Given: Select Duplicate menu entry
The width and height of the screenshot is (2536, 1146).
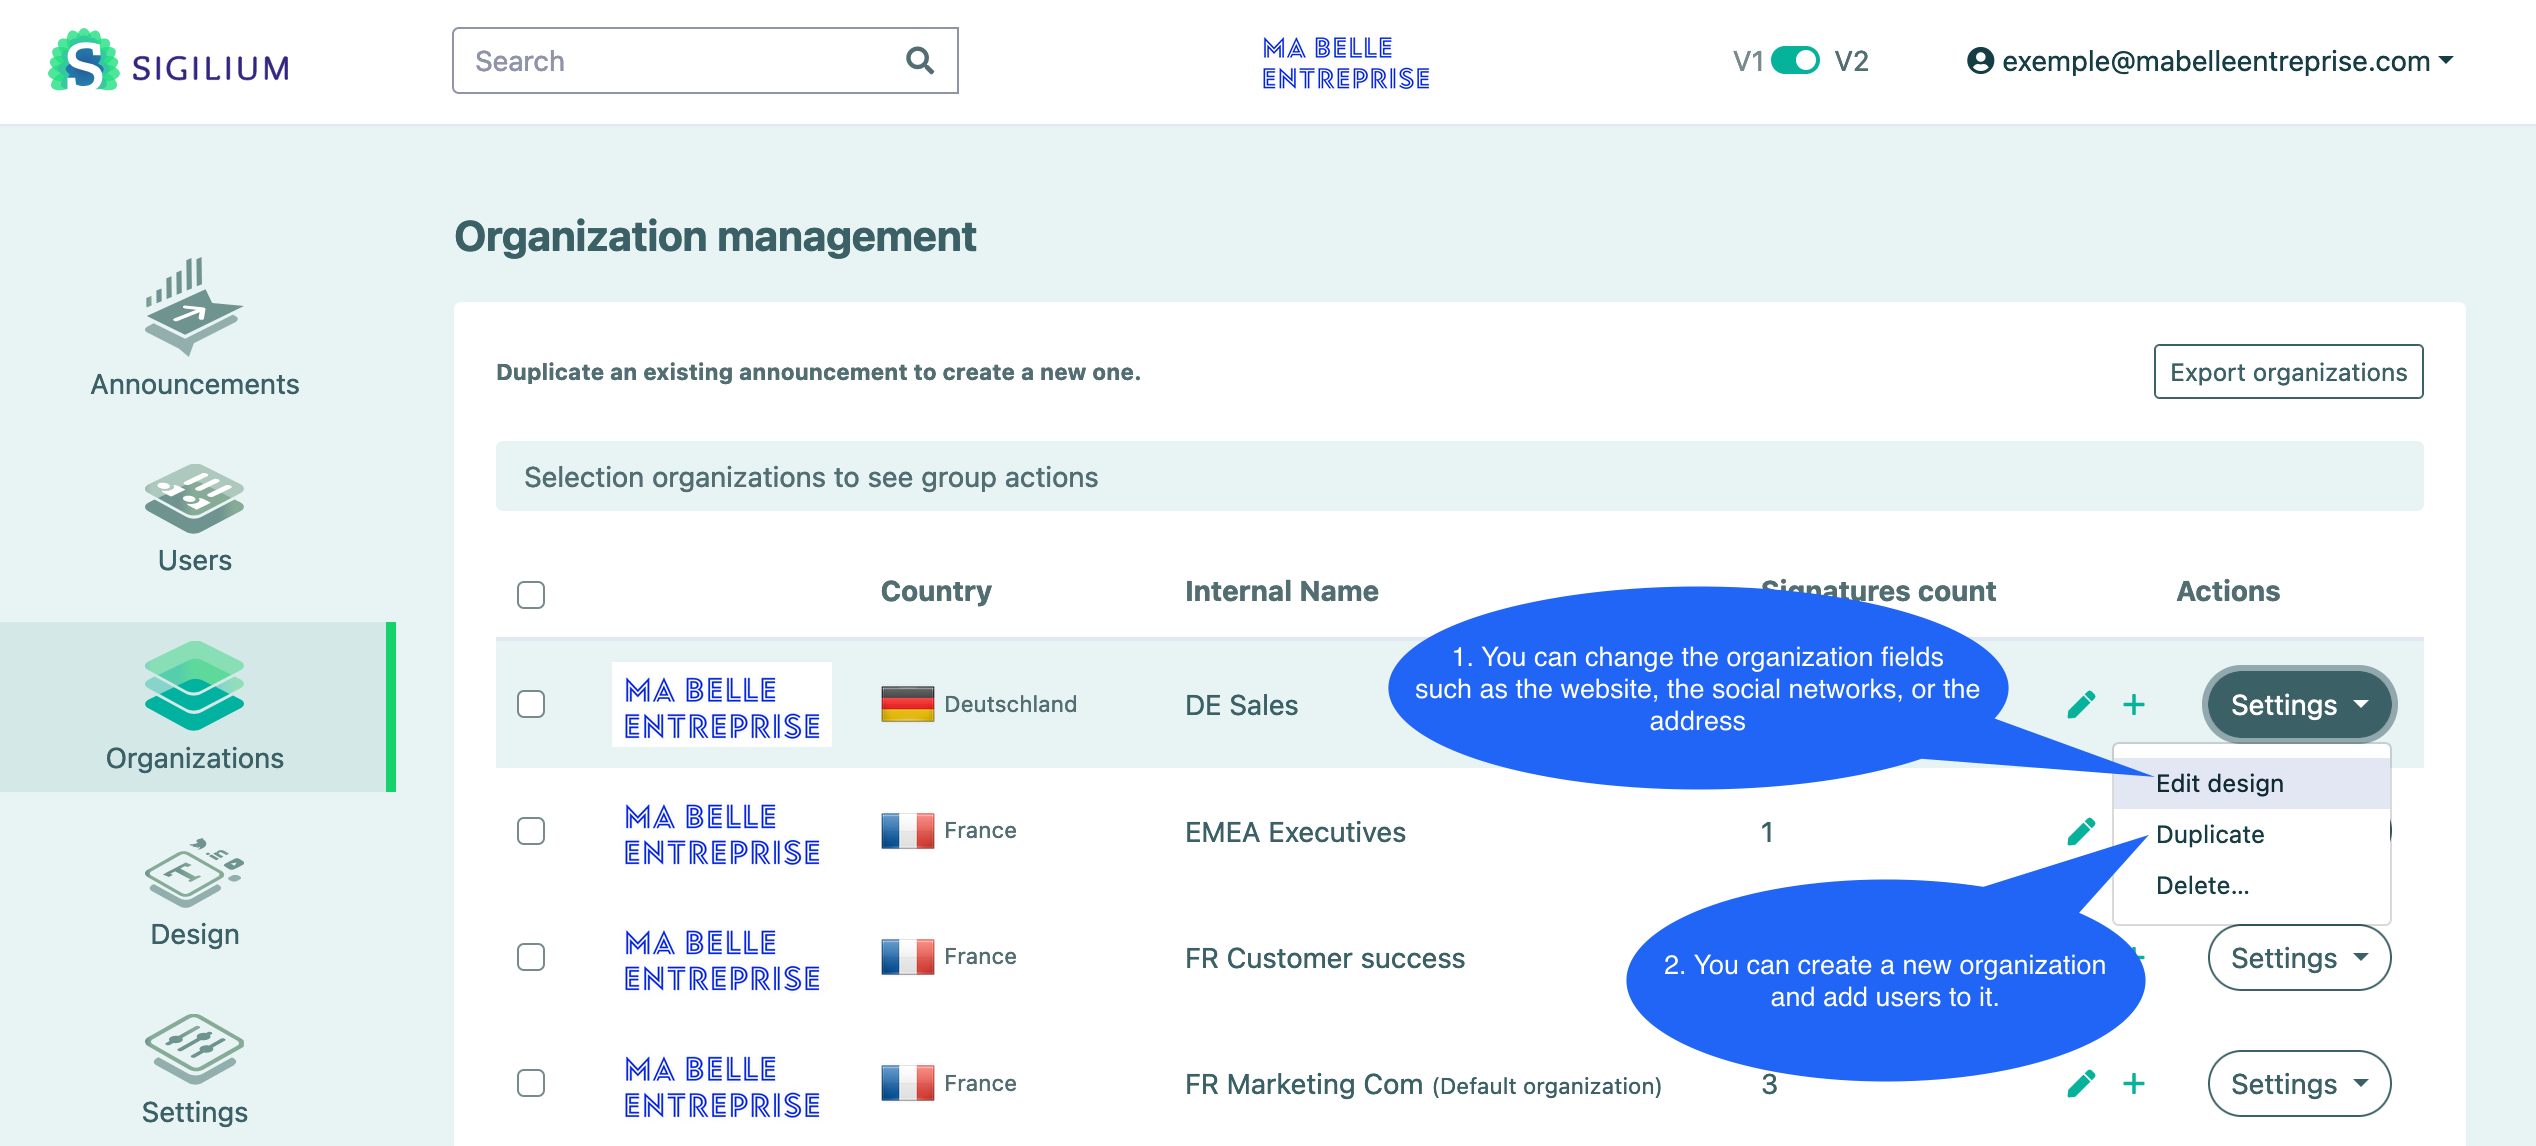Looking at the screenshot, I should (2209, 834).
